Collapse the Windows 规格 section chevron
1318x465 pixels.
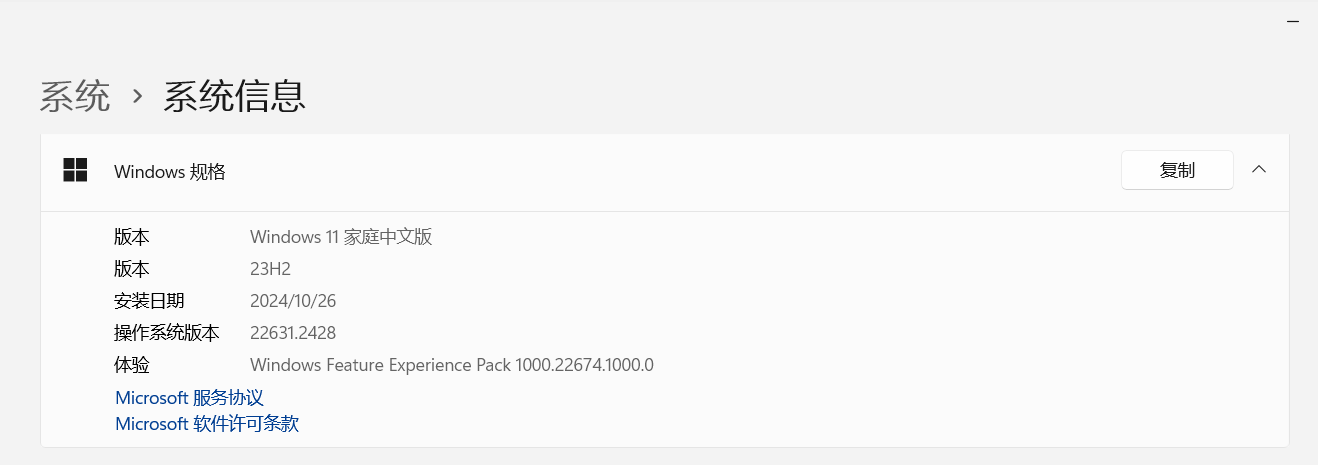click(x=1259, y=170)
